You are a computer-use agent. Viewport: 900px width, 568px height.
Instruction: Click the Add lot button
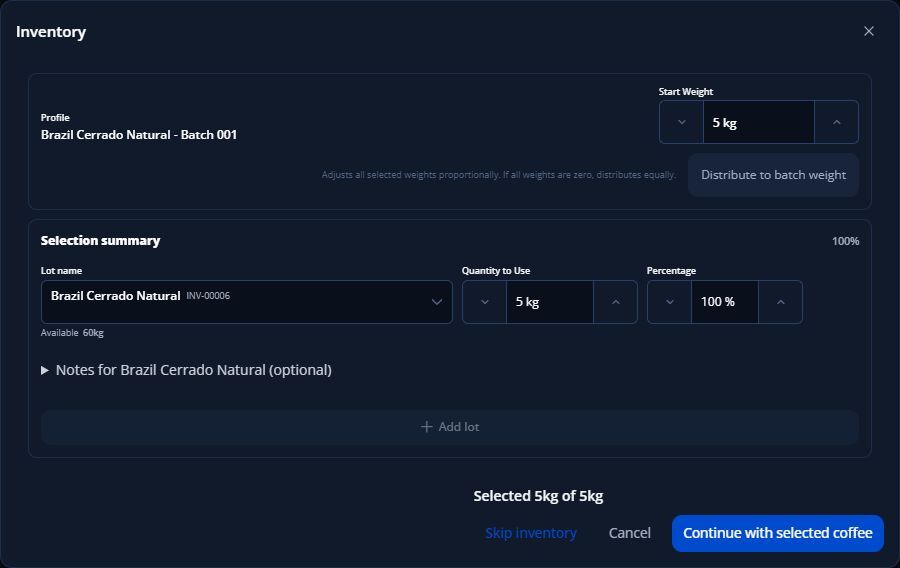[x=449, y=427]
